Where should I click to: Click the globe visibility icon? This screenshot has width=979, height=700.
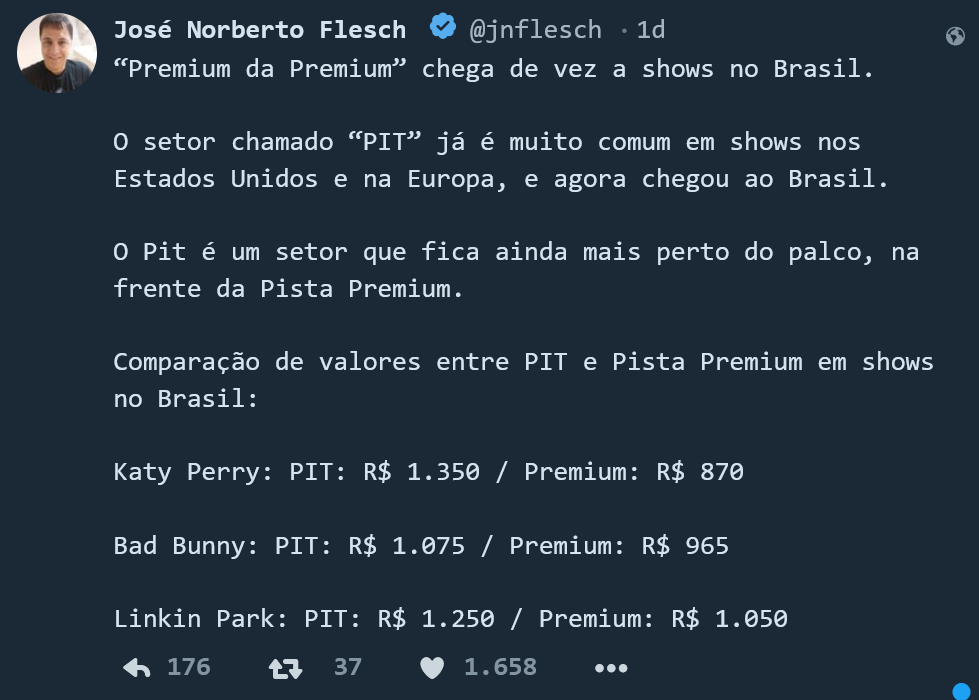955,36
